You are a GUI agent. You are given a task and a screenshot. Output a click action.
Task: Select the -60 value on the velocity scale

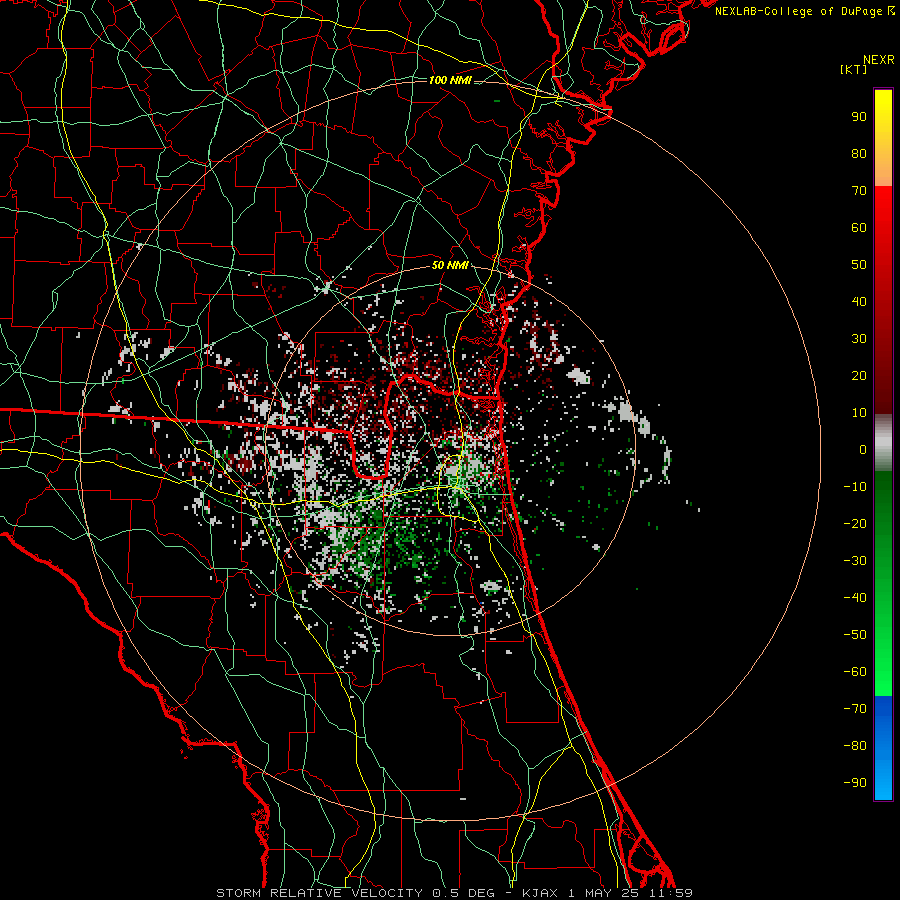(x=855, y=672)
